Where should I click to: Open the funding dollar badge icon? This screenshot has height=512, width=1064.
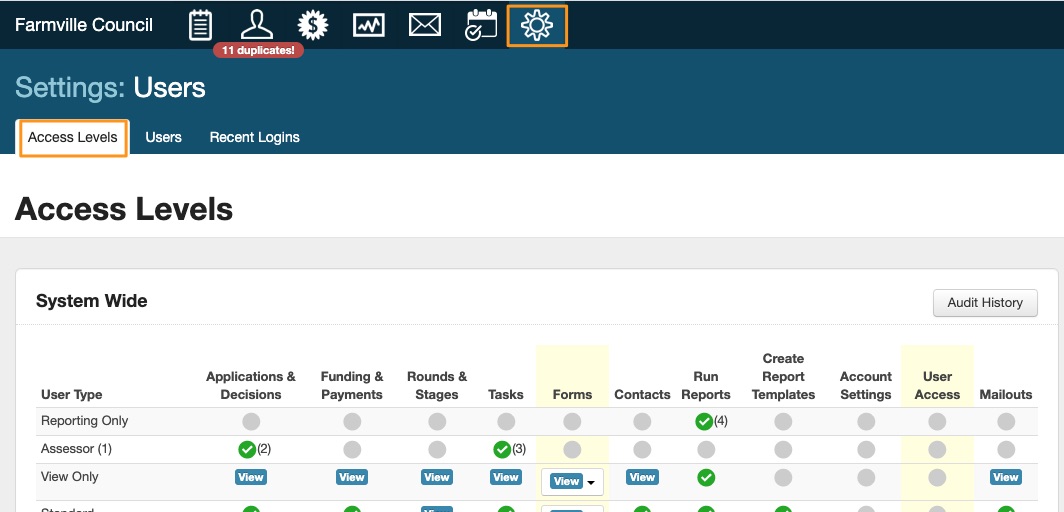[x=313, y=25]
